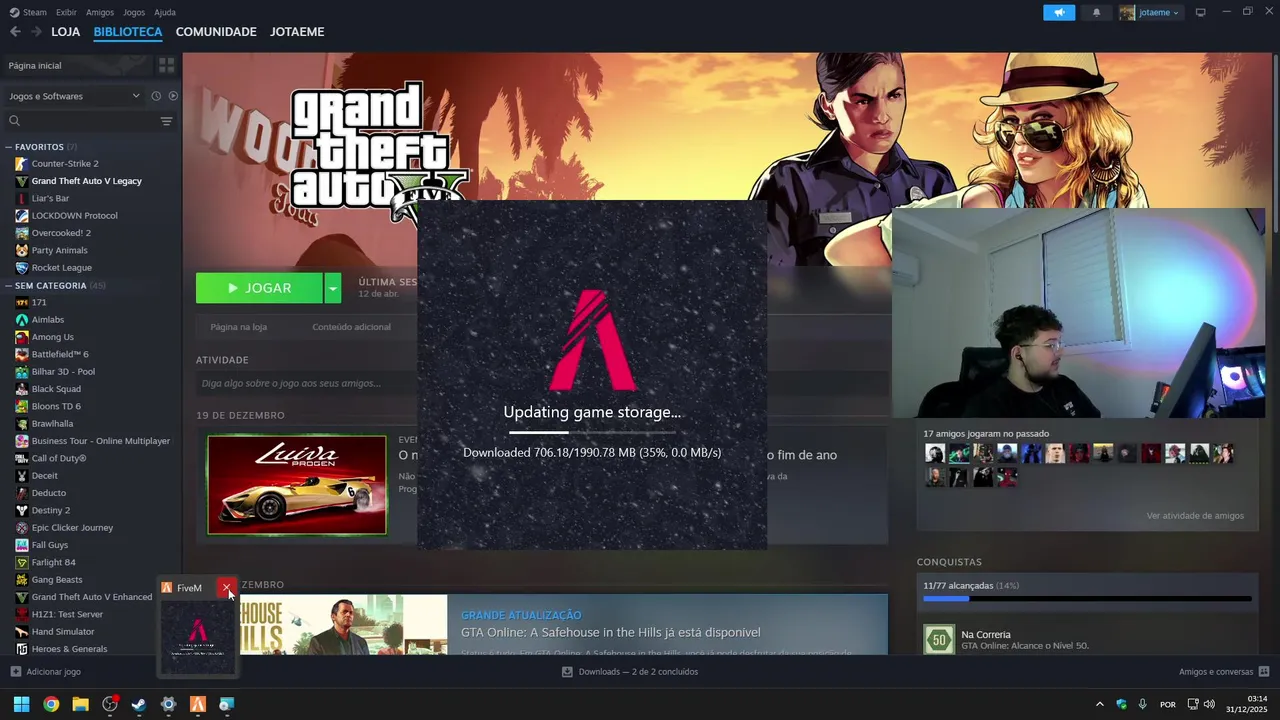Click the Steam forward navigation arrow
Screen dimensions: 1280x720
[36, 32]
